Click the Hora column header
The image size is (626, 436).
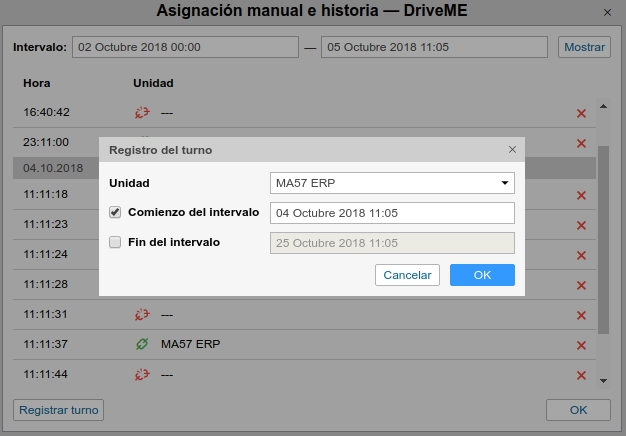[37, 83]
